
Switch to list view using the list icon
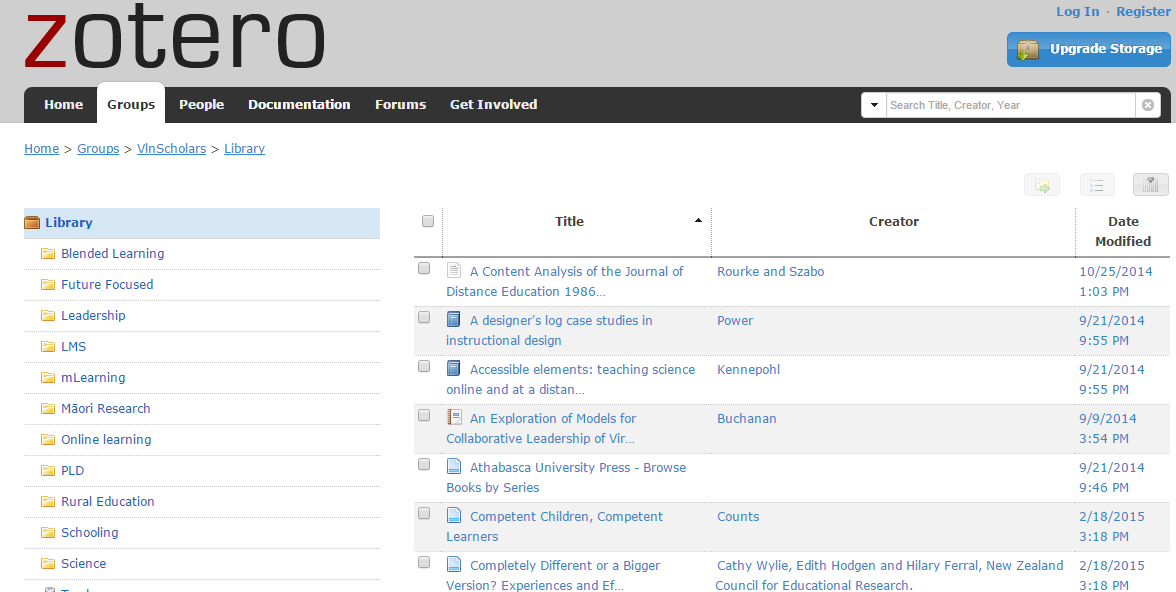tap(1097, 184)
